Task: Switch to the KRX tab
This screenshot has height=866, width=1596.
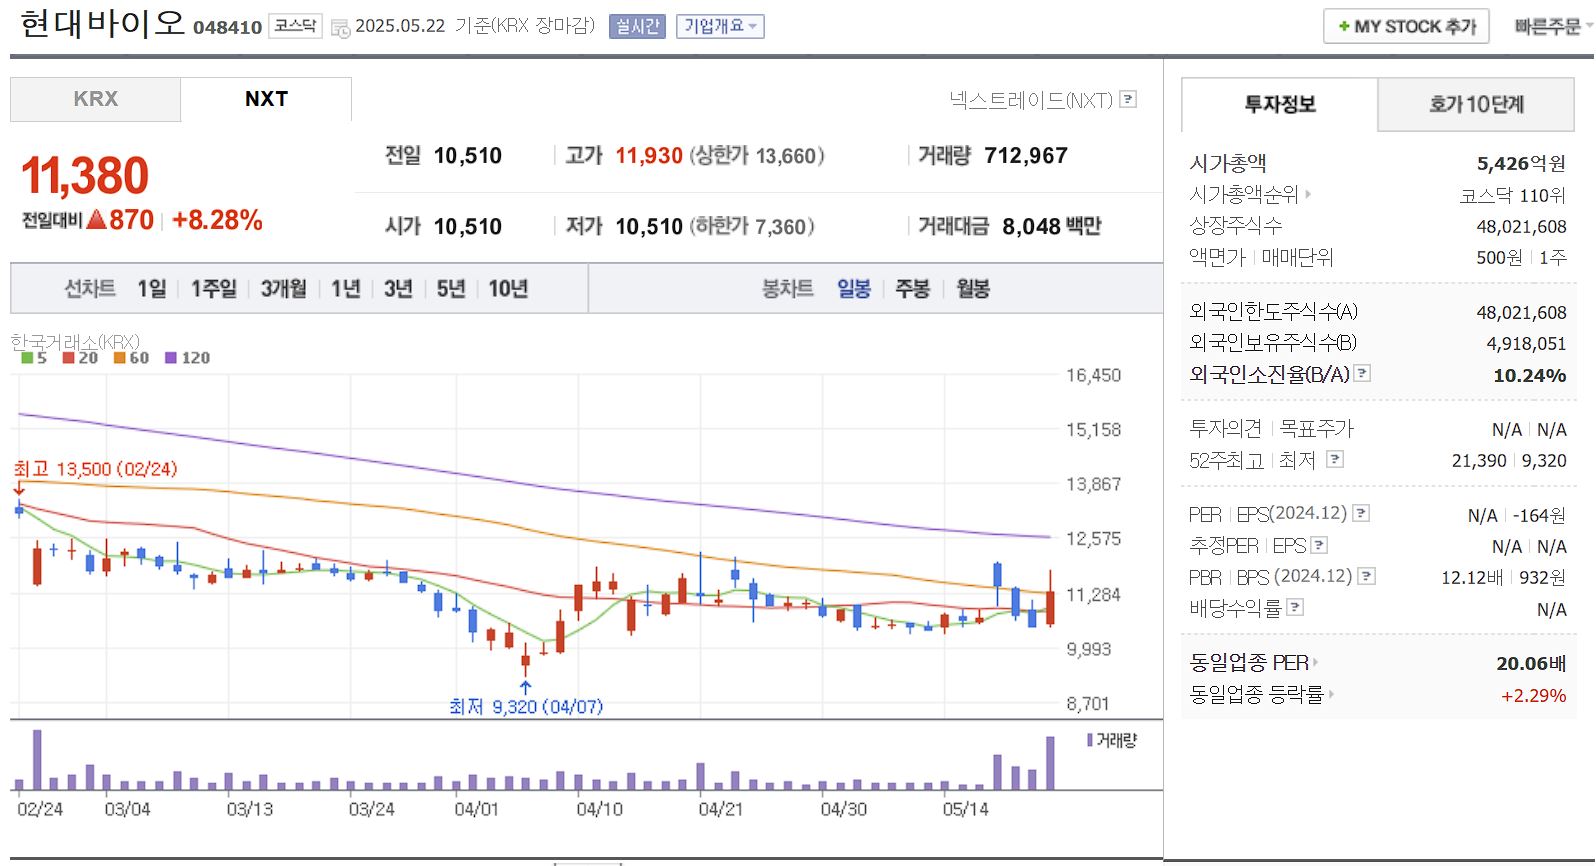Action: click(96, 99)
